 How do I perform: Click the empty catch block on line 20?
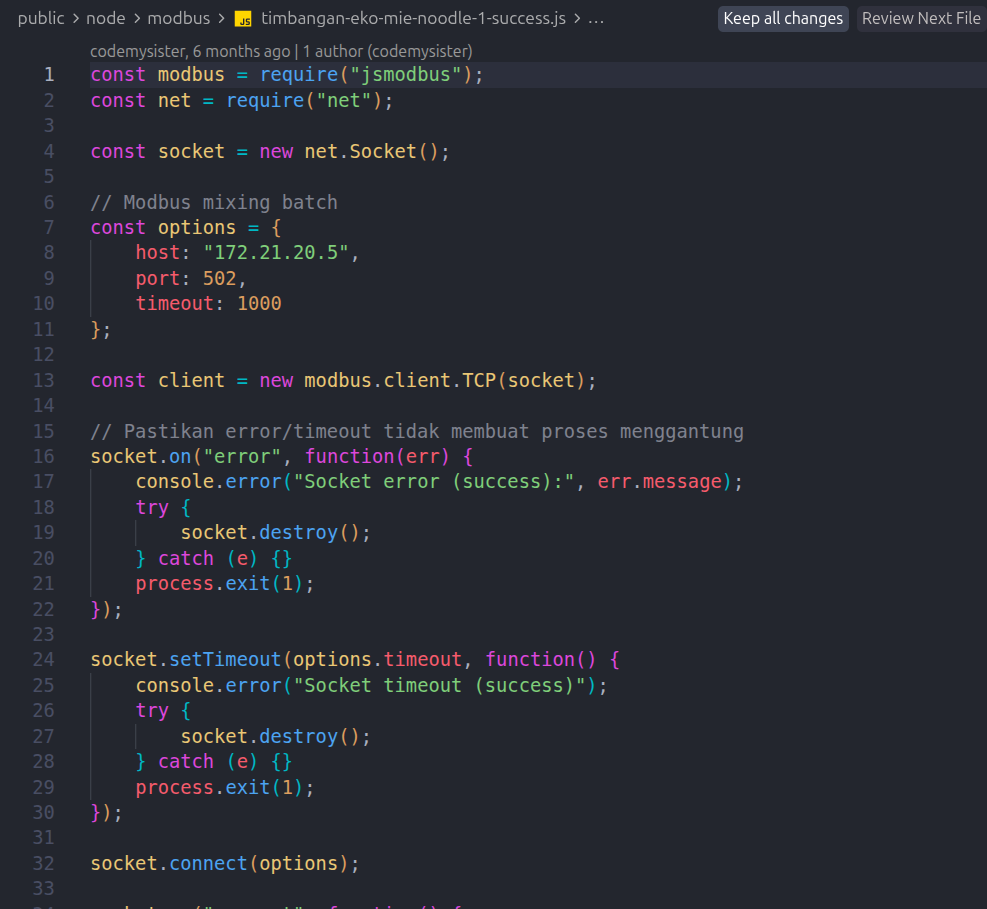pos(281,559)
